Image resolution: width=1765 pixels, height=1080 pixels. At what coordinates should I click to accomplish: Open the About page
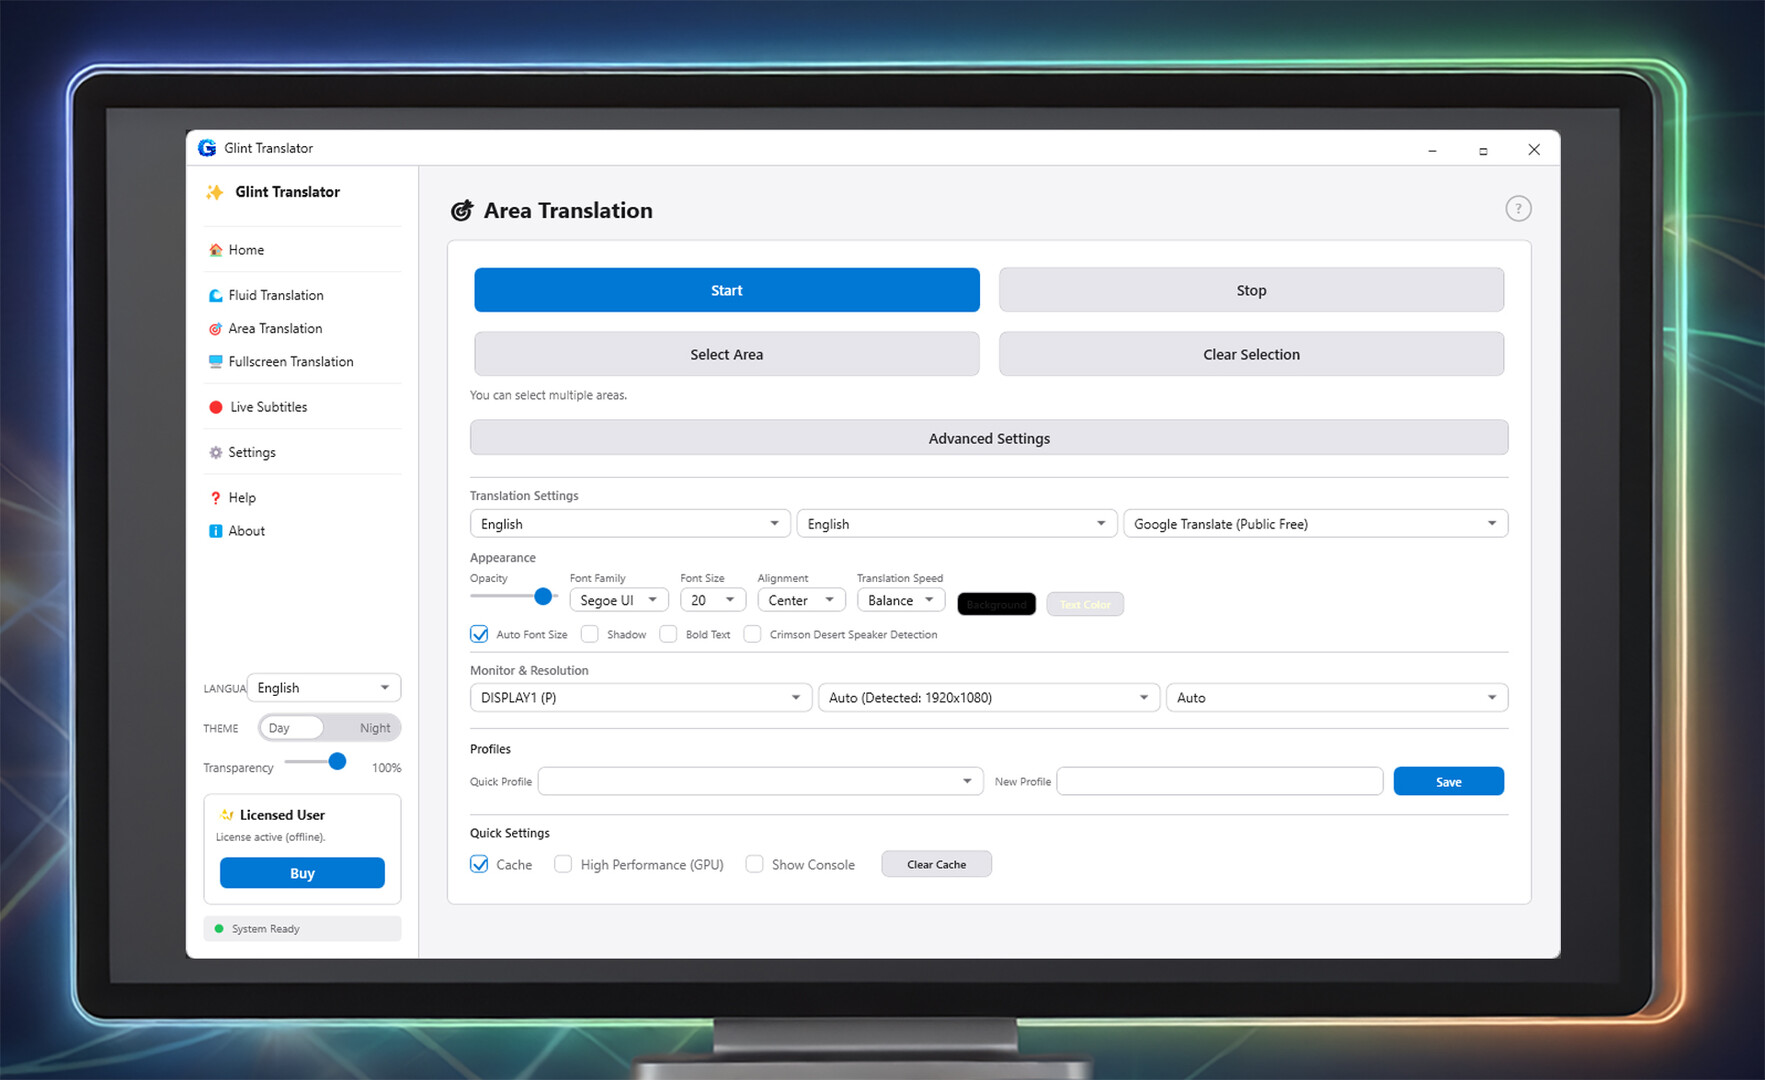[x=246, y=531]
